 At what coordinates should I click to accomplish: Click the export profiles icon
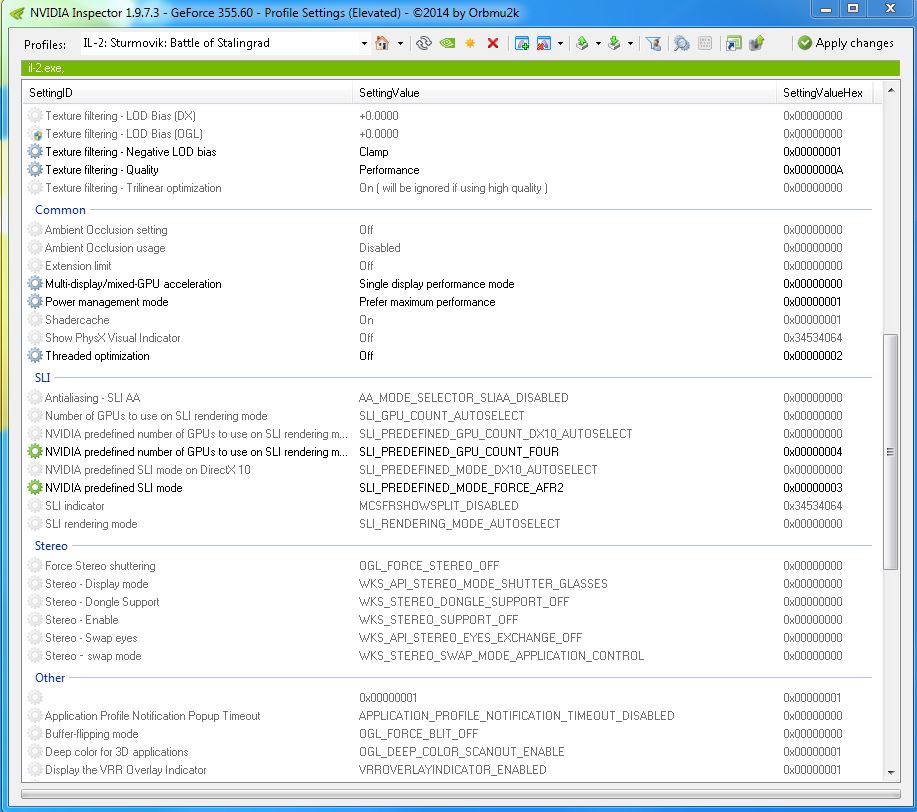(x=582, y=43)
